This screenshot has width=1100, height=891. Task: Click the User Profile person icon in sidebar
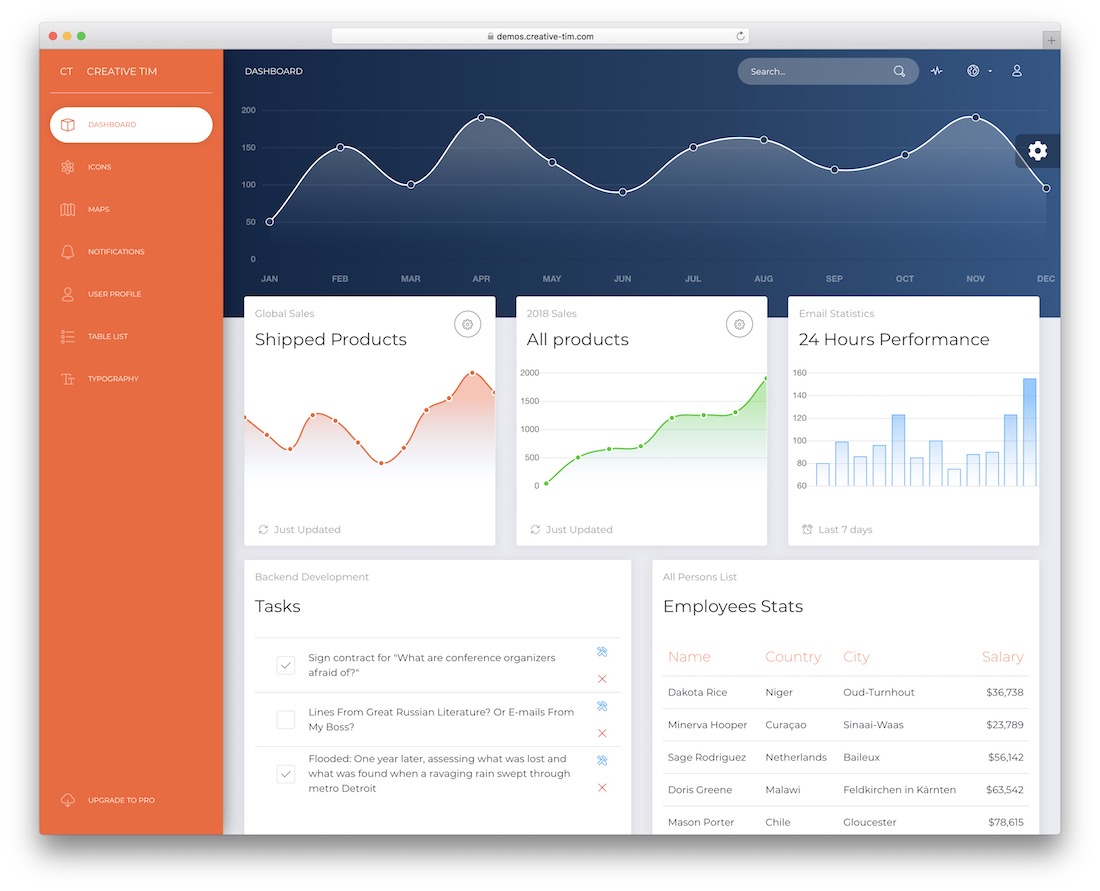[67, 294]
